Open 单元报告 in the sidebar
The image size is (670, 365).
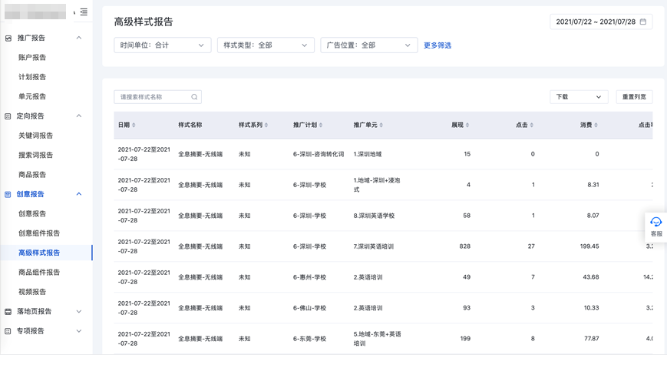coord(32,97)
